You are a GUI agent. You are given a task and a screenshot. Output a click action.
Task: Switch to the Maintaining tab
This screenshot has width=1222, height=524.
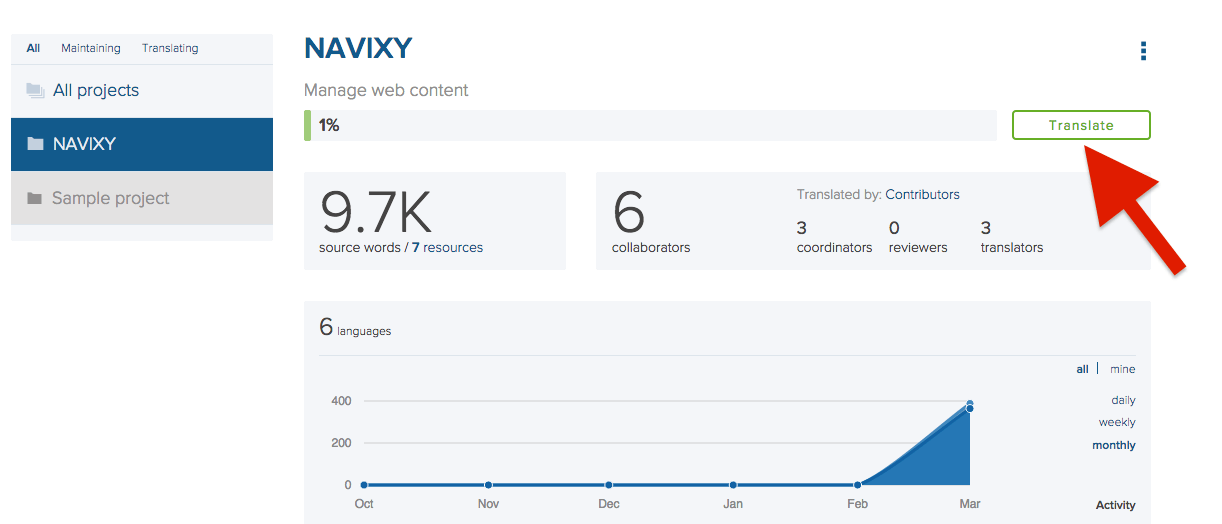click(90, 48)
